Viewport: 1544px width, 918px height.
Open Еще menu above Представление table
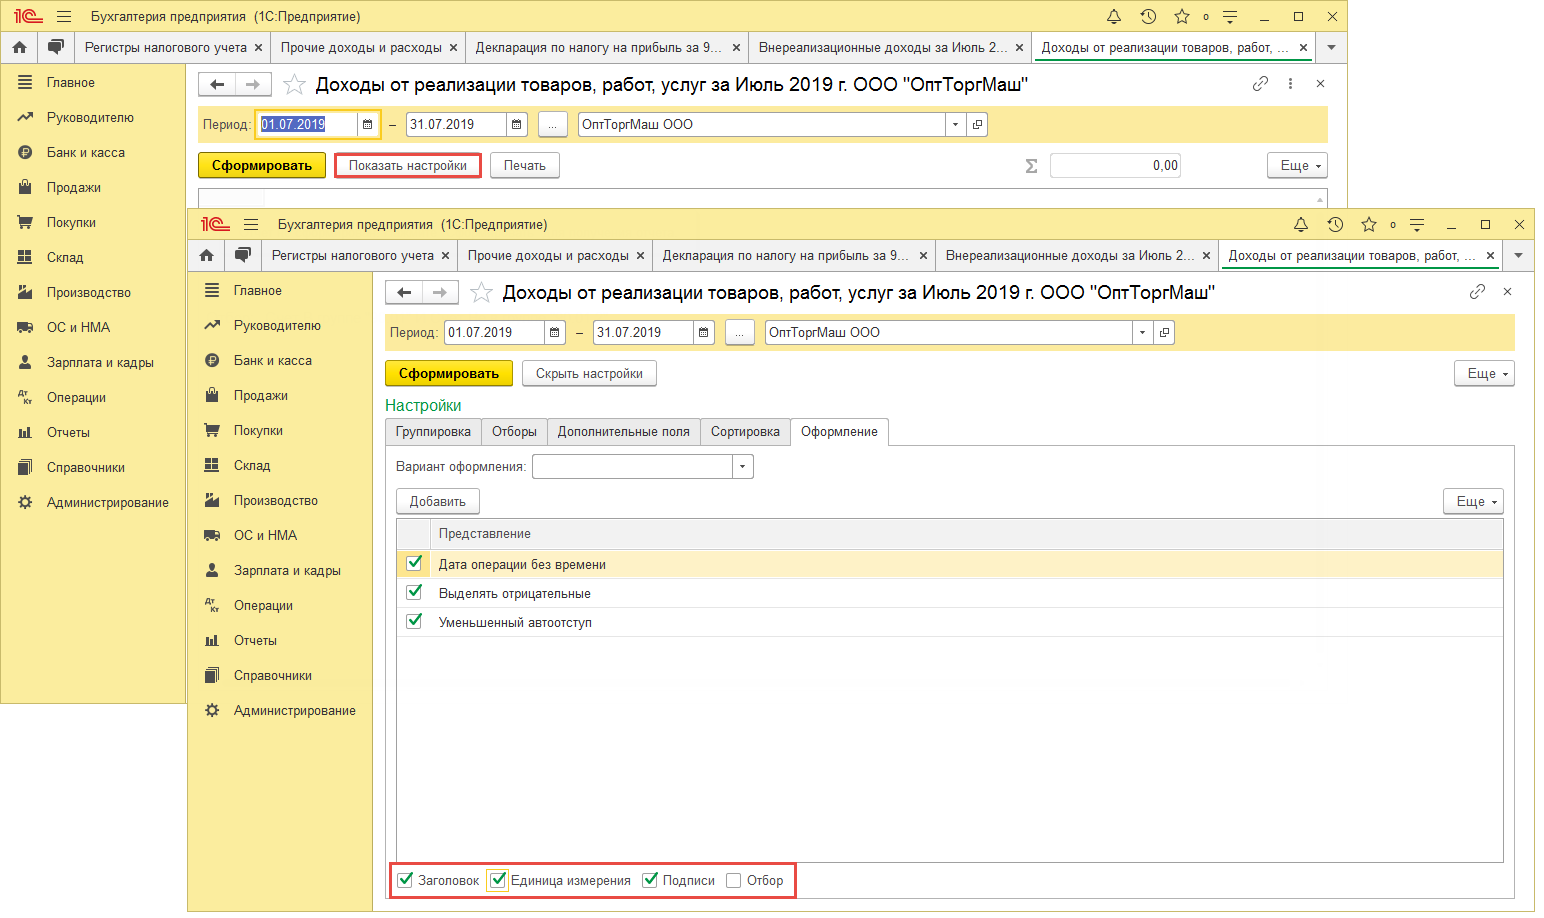point(1474,502)
